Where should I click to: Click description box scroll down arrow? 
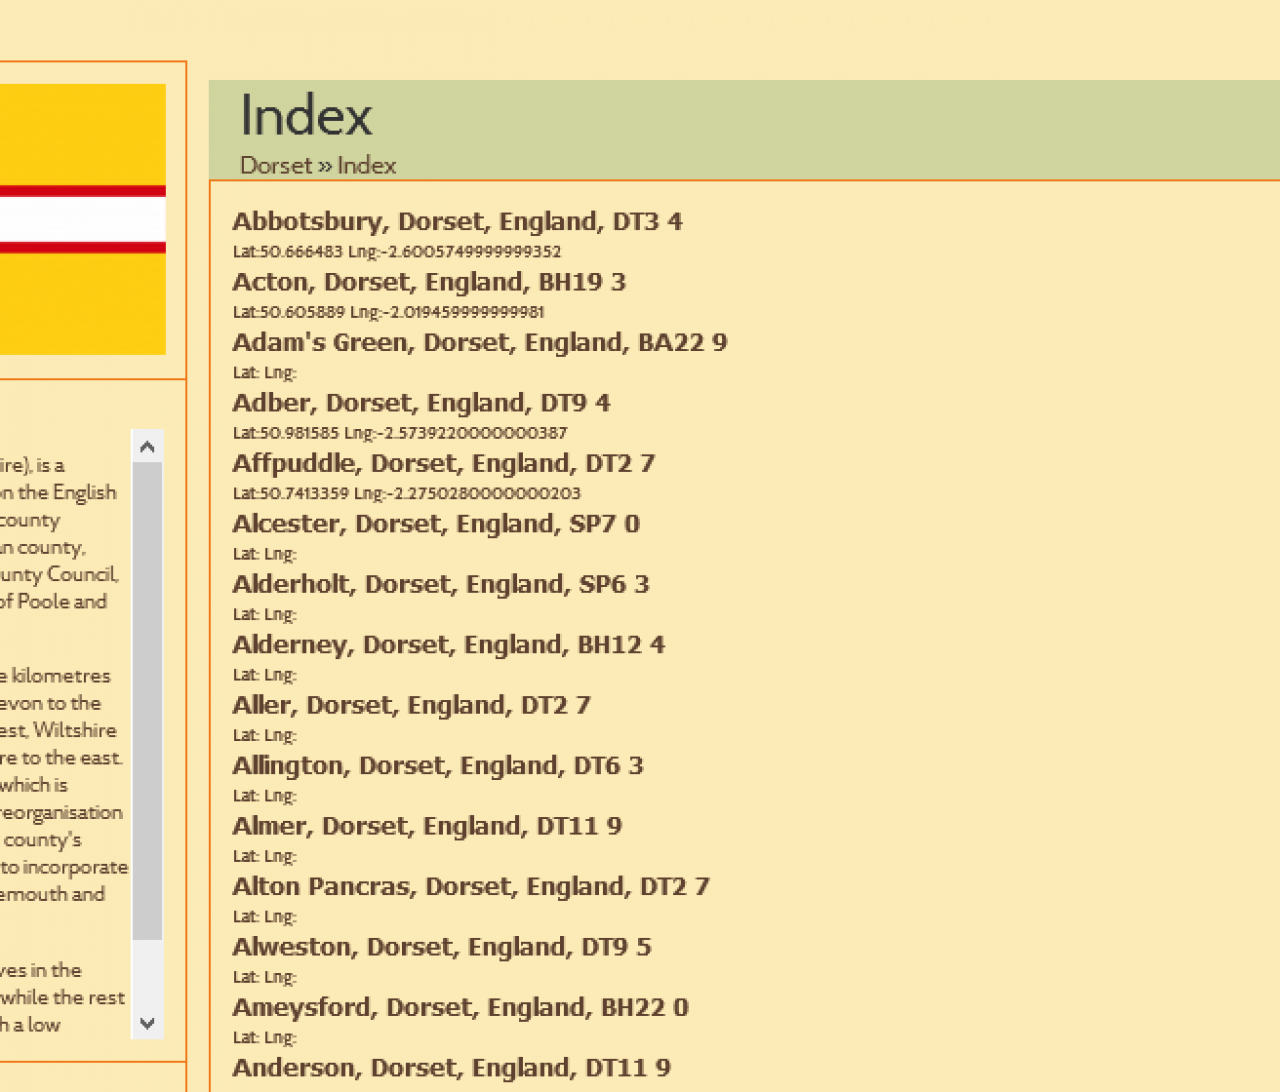(147, 1023)
